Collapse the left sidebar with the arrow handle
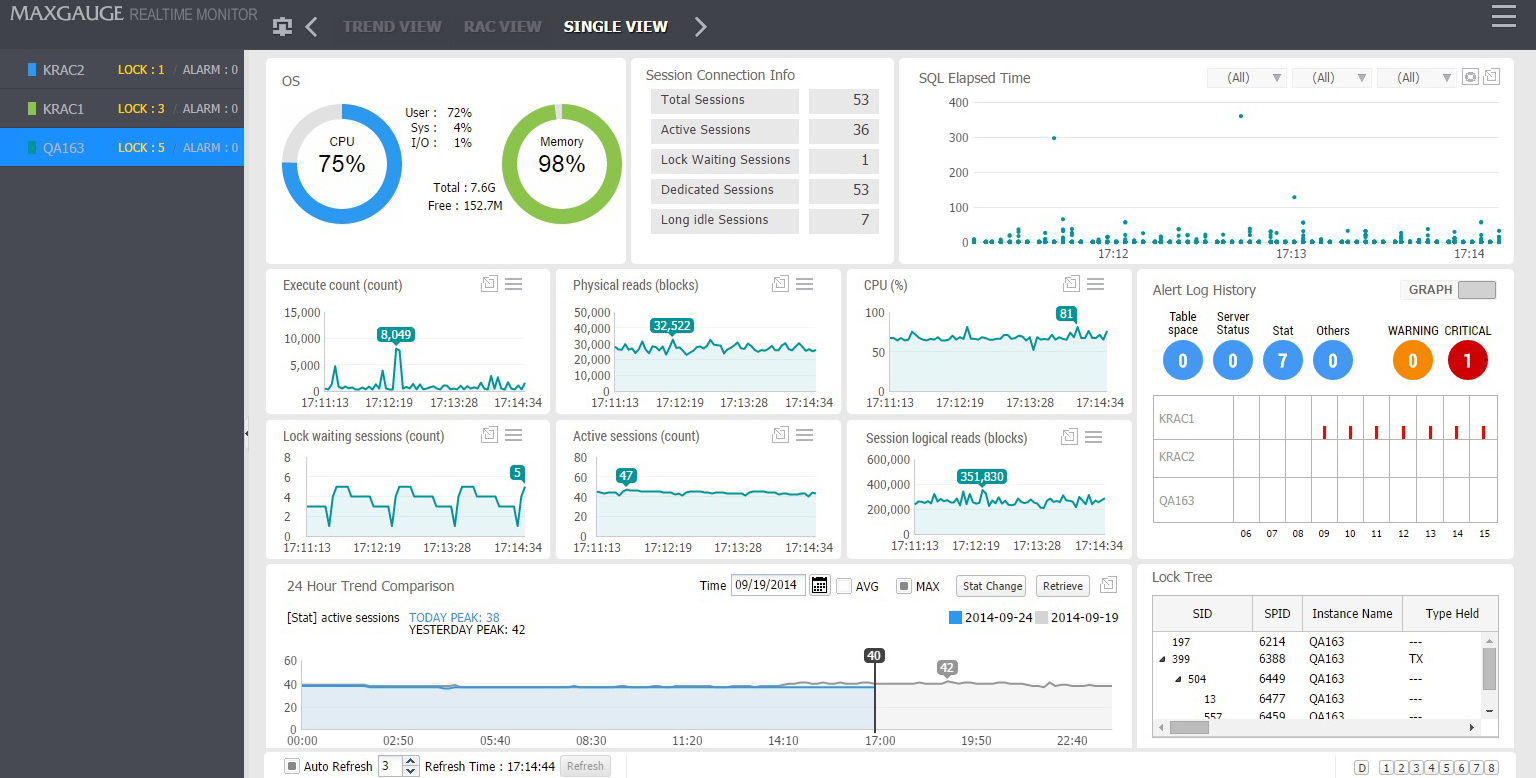Image resolution: width=1536 pixels, height=778 pixels. click(247, 433)
